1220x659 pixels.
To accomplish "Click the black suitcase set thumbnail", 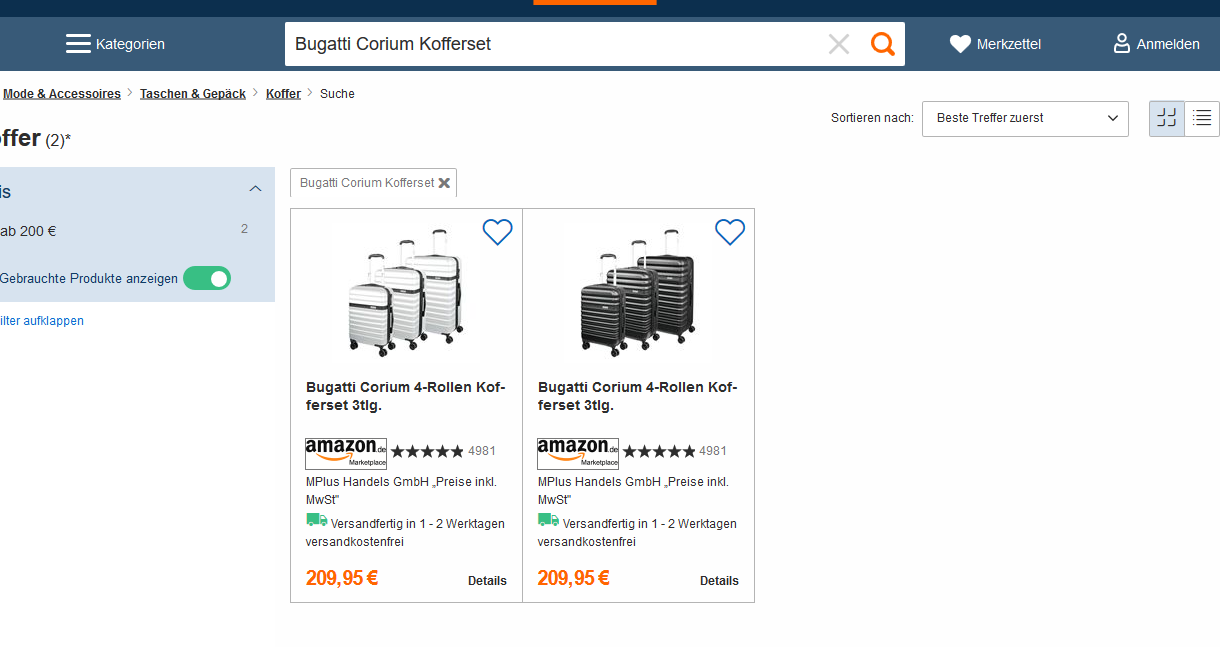I will click(x=638, y=292).
